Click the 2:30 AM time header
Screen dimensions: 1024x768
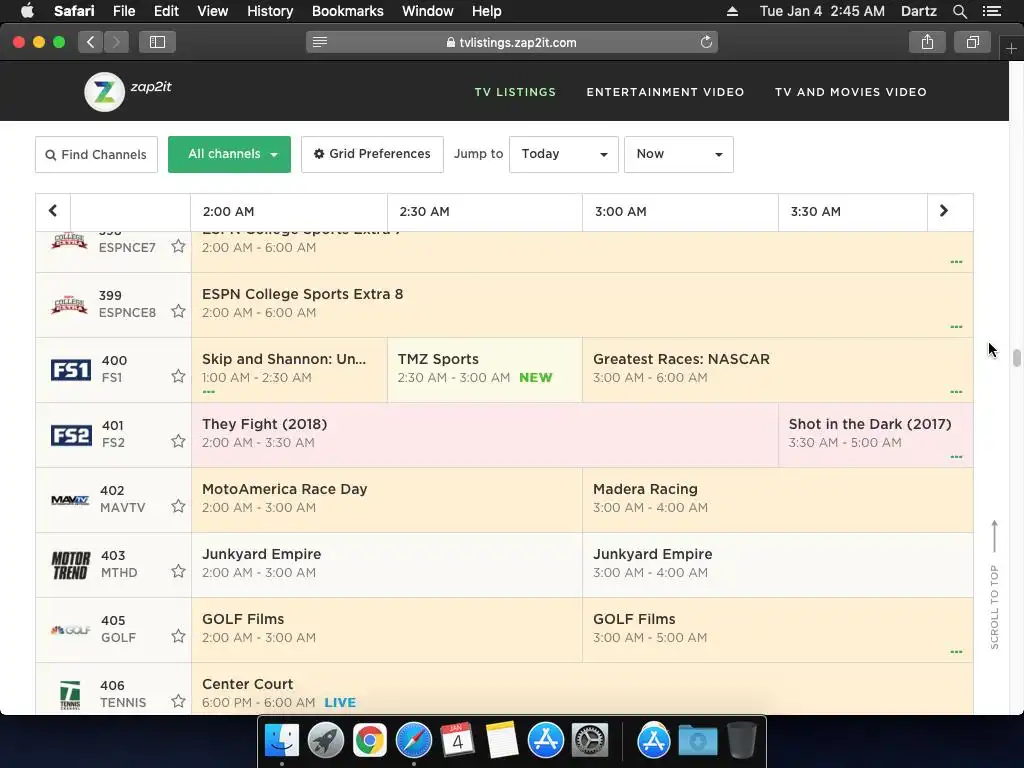(485, 212)
